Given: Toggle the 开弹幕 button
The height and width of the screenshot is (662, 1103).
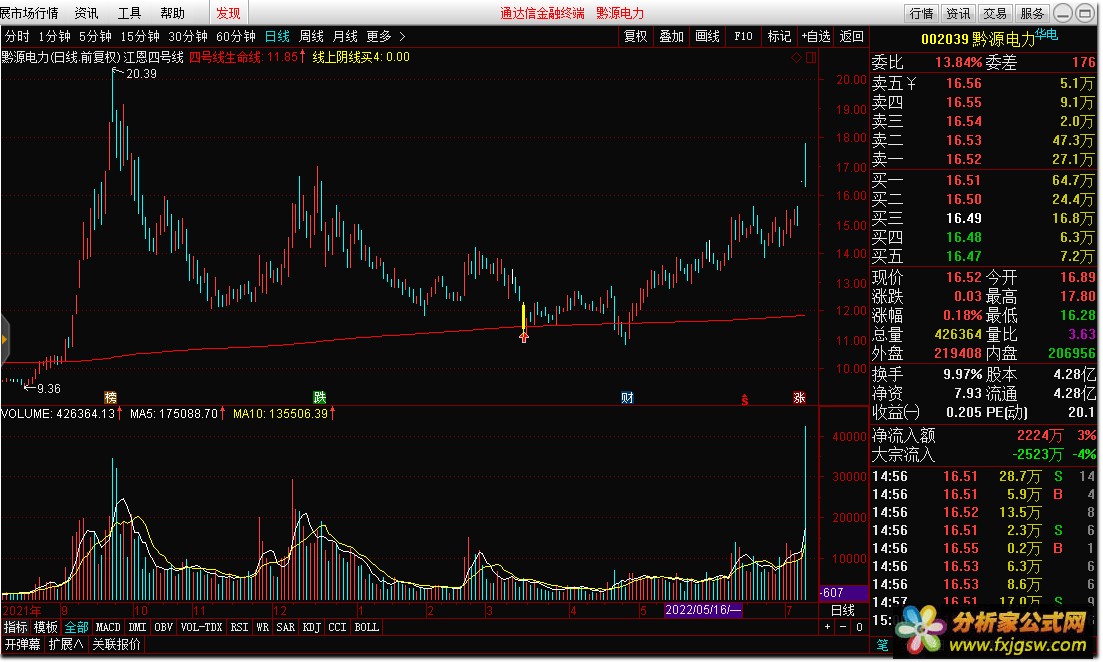Looking at the screenshot, I should (23, 644).
